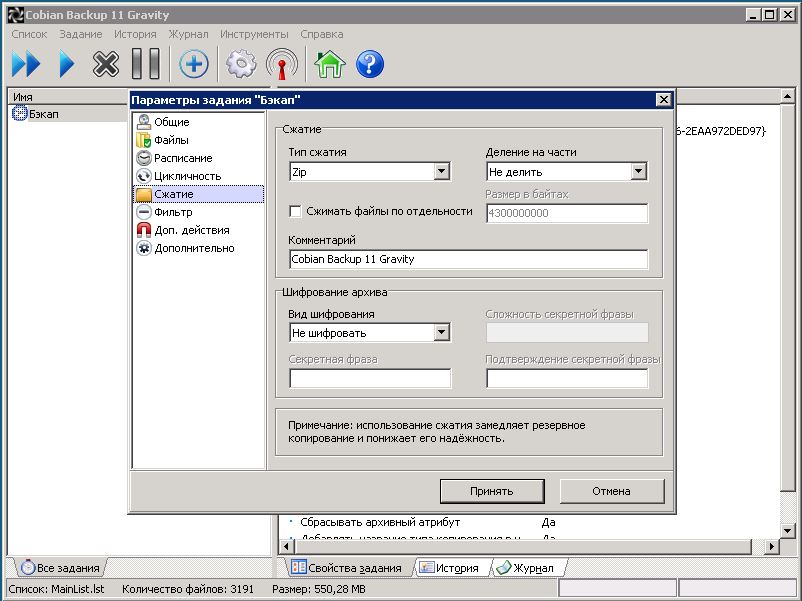The width and height of the screenshot is (802, 601).
Task: Open help via question mark icon
Action: (370, 64)
